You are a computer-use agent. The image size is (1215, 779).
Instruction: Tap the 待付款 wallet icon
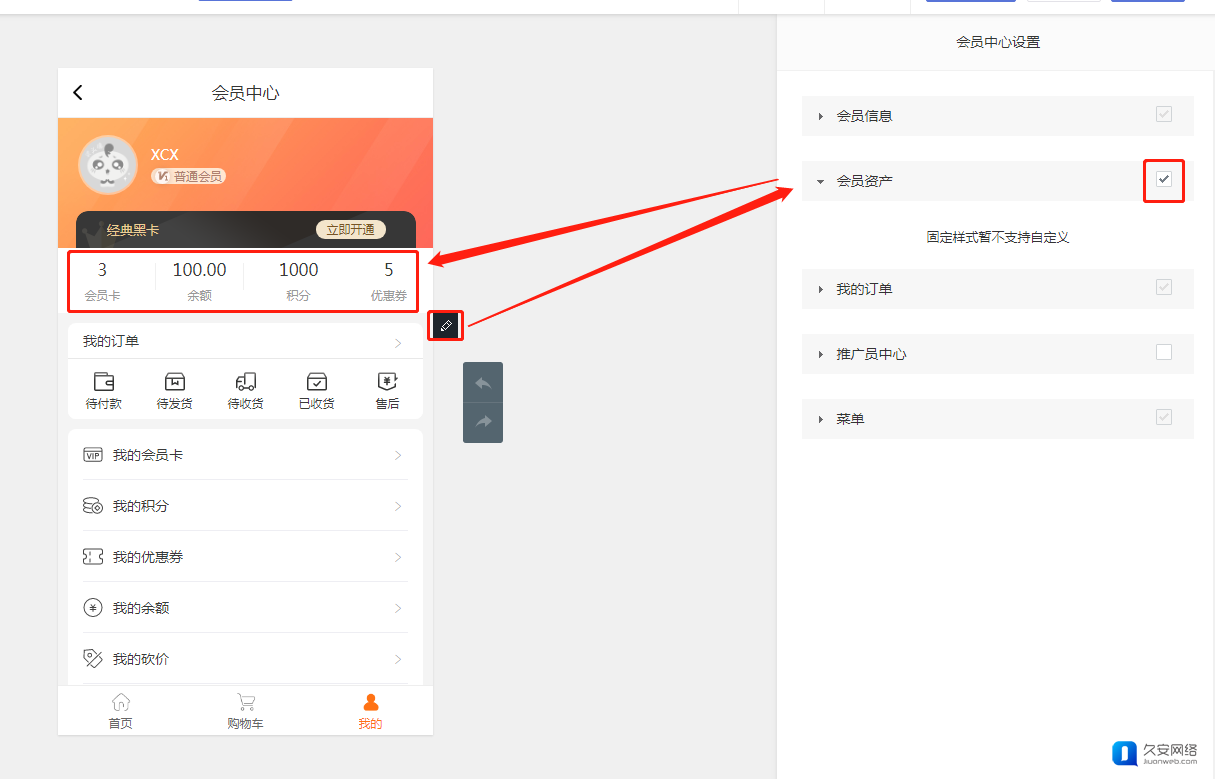104,382
